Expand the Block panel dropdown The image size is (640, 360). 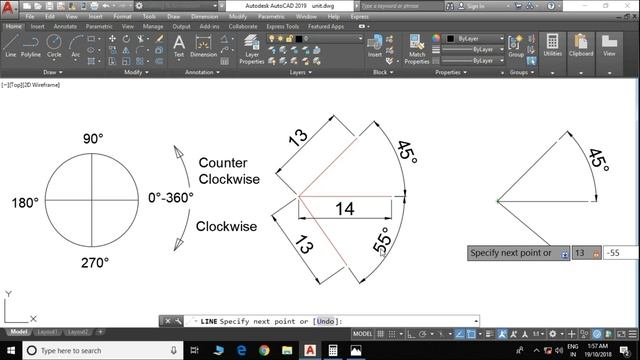(383, 72)
